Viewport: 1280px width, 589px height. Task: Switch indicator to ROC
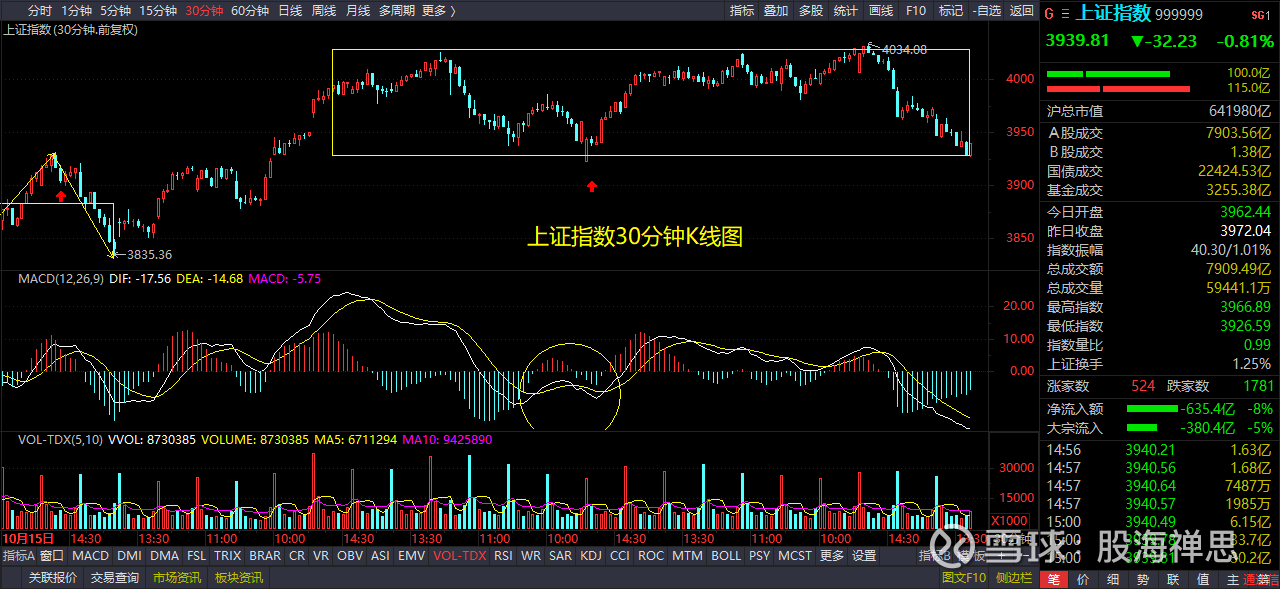[651, 556]
